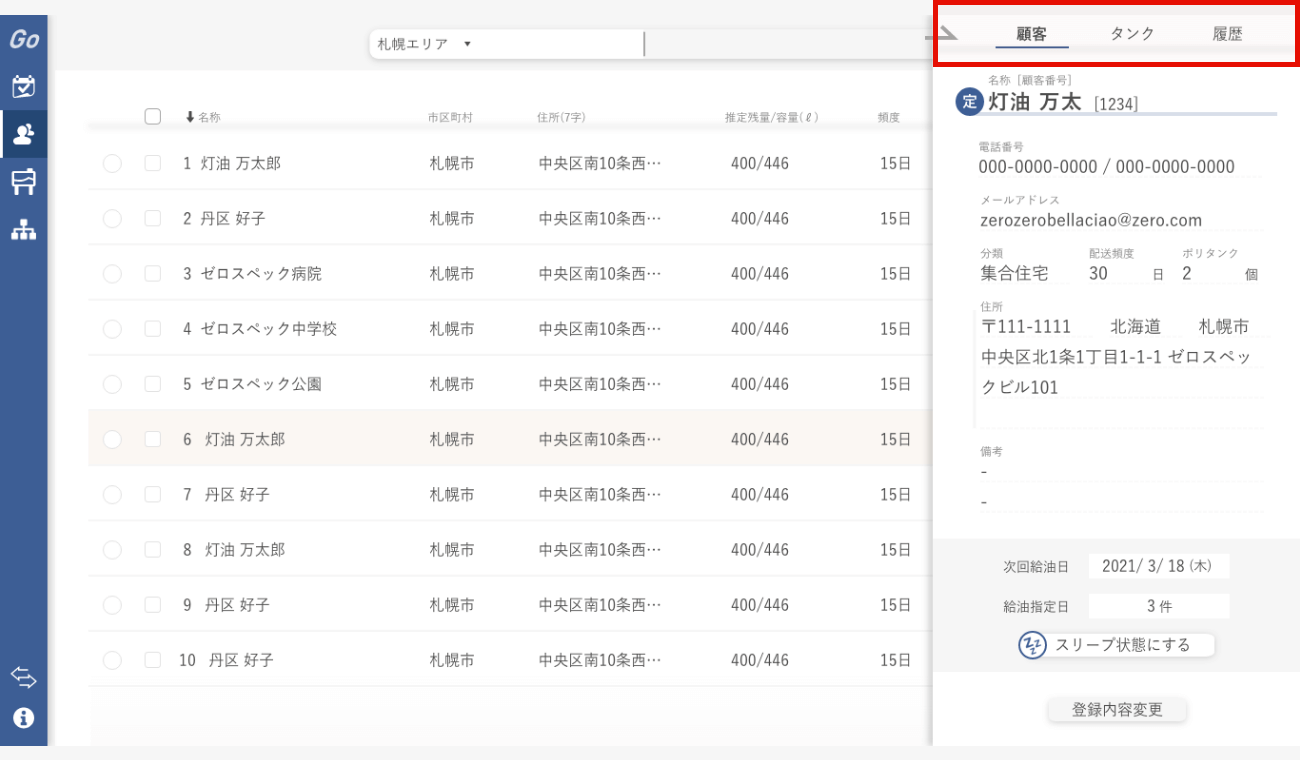Click the 市区町村 column header
This screenshot has width=1300, height=760.
coord(450,117)
